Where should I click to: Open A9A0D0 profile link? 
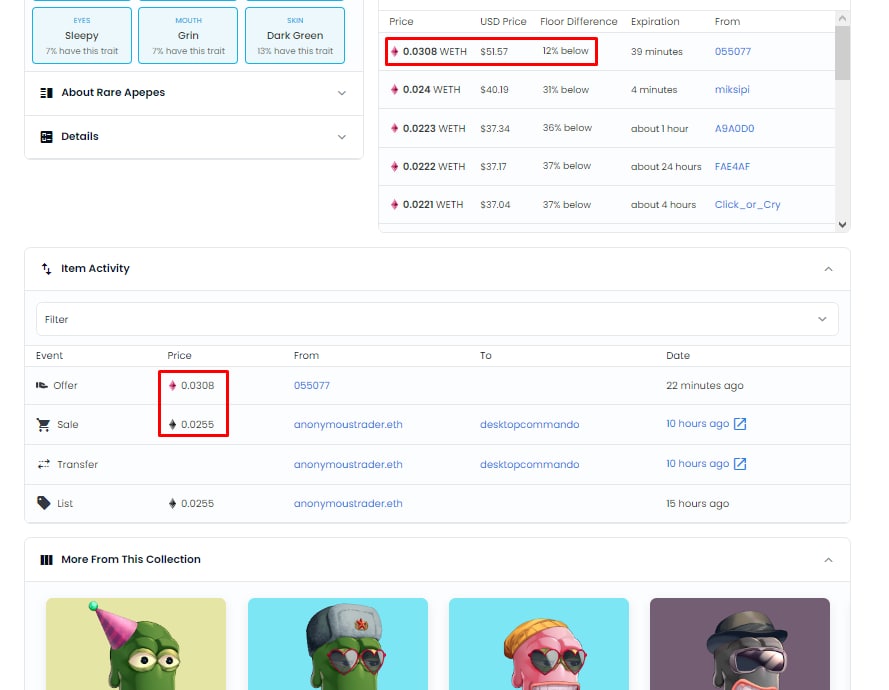[x=734, y=129]
